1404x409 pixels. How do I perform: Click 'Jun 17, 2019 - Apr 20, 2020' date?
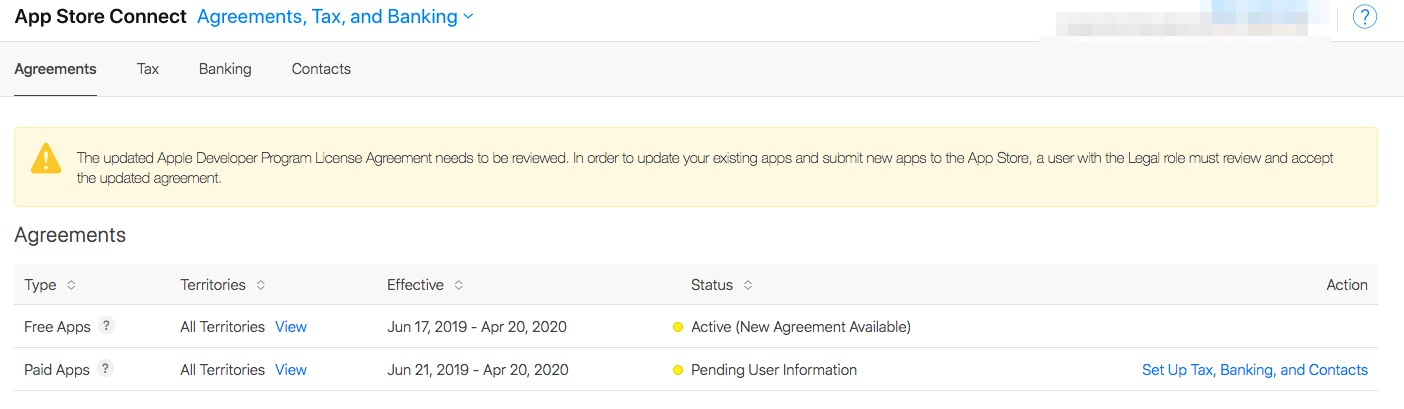tap(478, 327)
